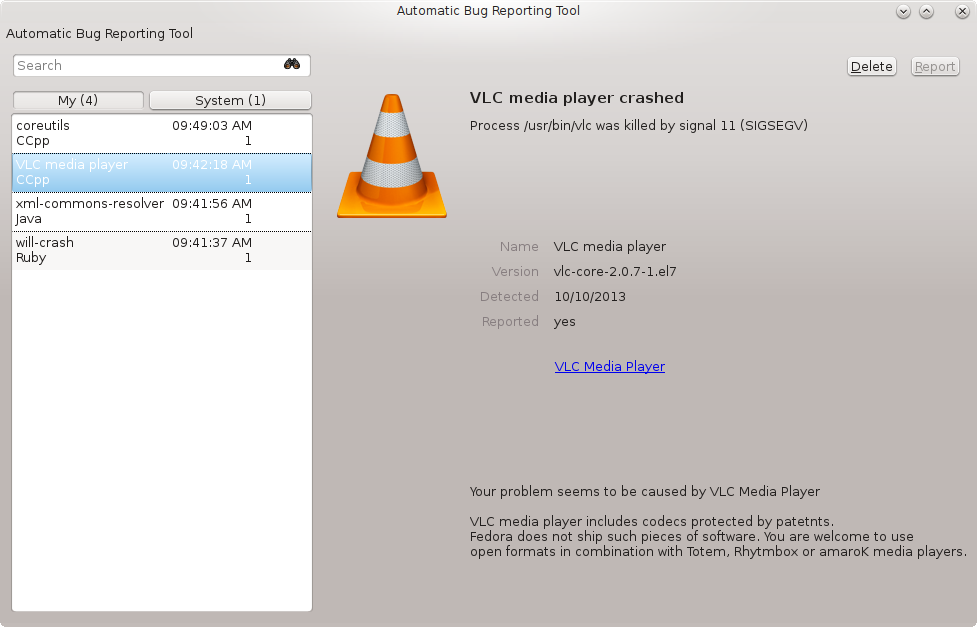Click the binoculars search icon
The width and height of the screenshot is (977, 627).
click(292, 65)
